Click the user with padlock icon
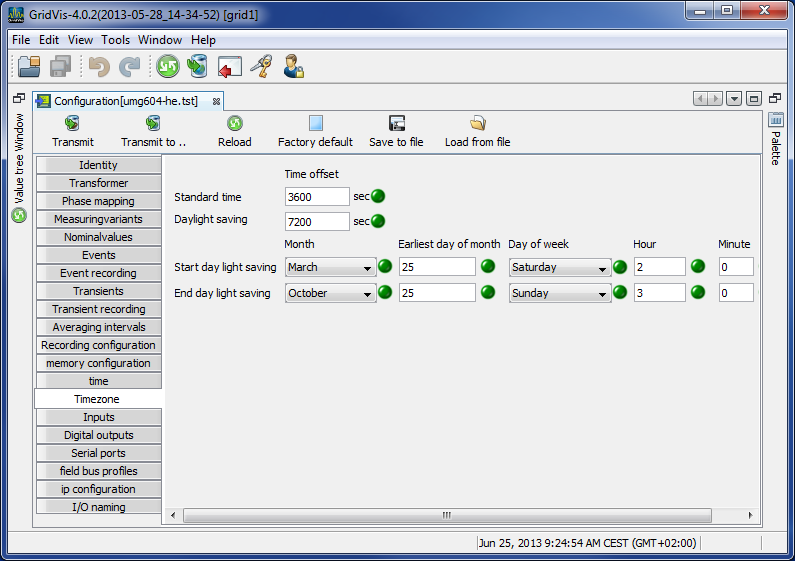 click(293, 67)
